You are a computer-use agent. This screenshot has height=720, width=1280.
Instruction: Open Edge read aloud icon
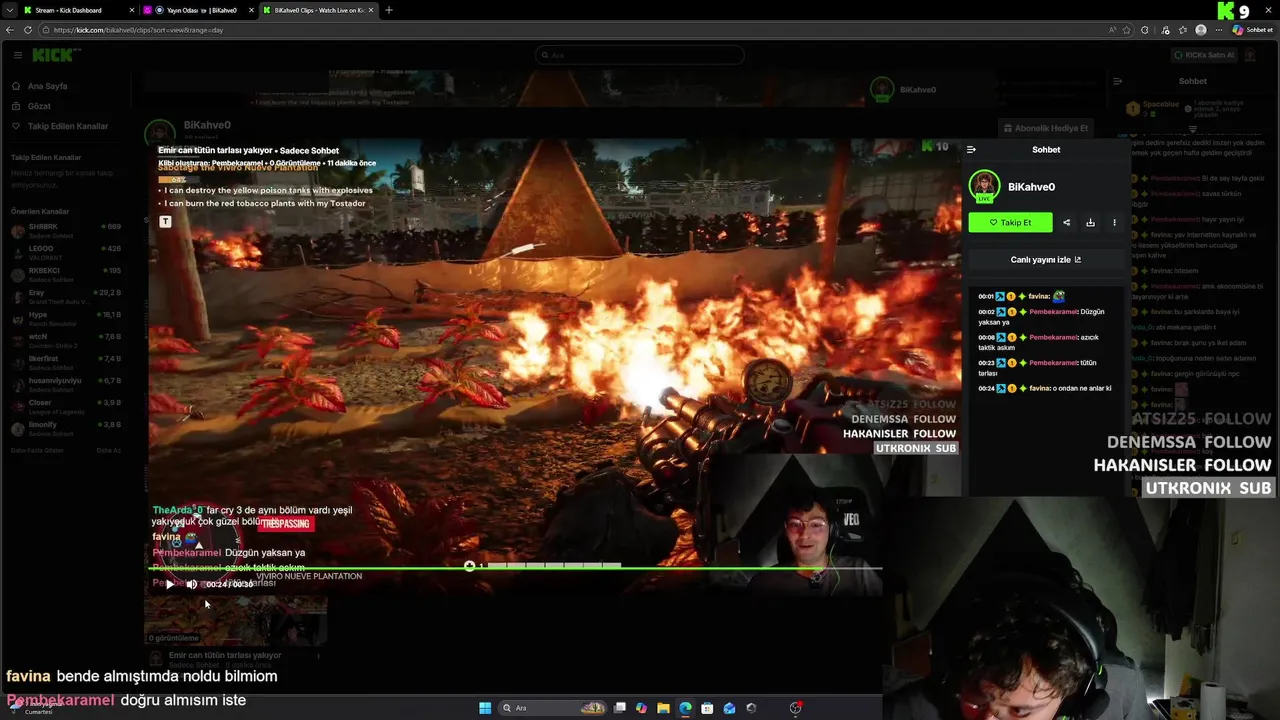(1112, 30)
